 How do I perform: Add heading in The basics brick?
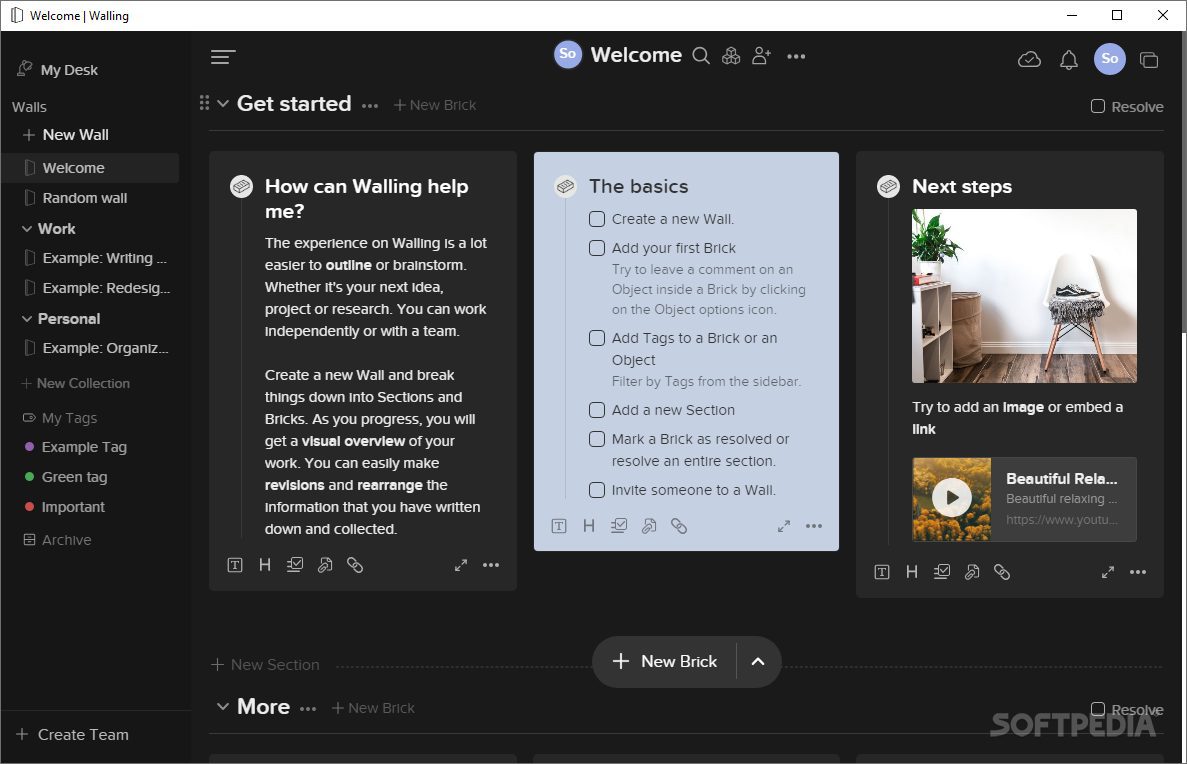[588, 525]
